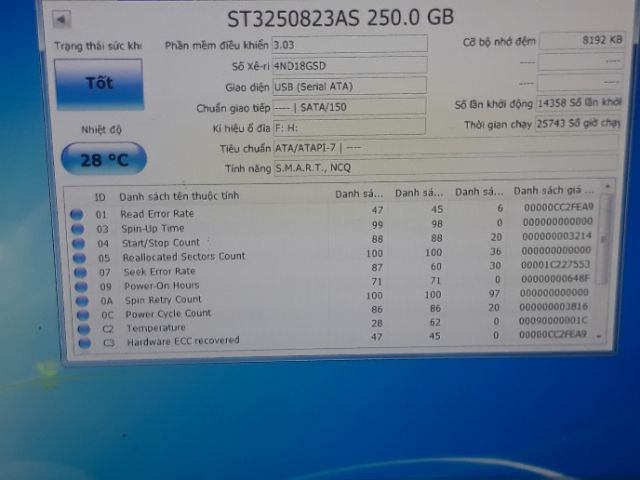Click the raw value 000000003816
This screenshot has height=480, width=640.
point(553,307)
